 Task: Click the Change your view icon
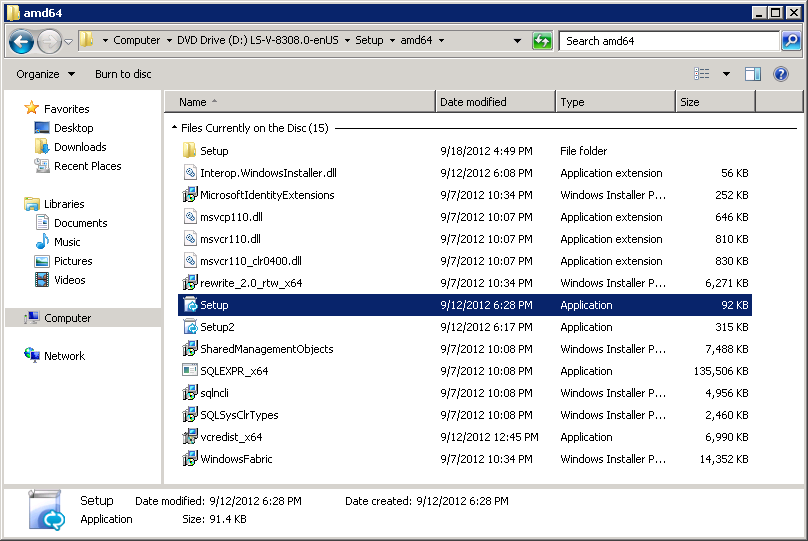702,74
